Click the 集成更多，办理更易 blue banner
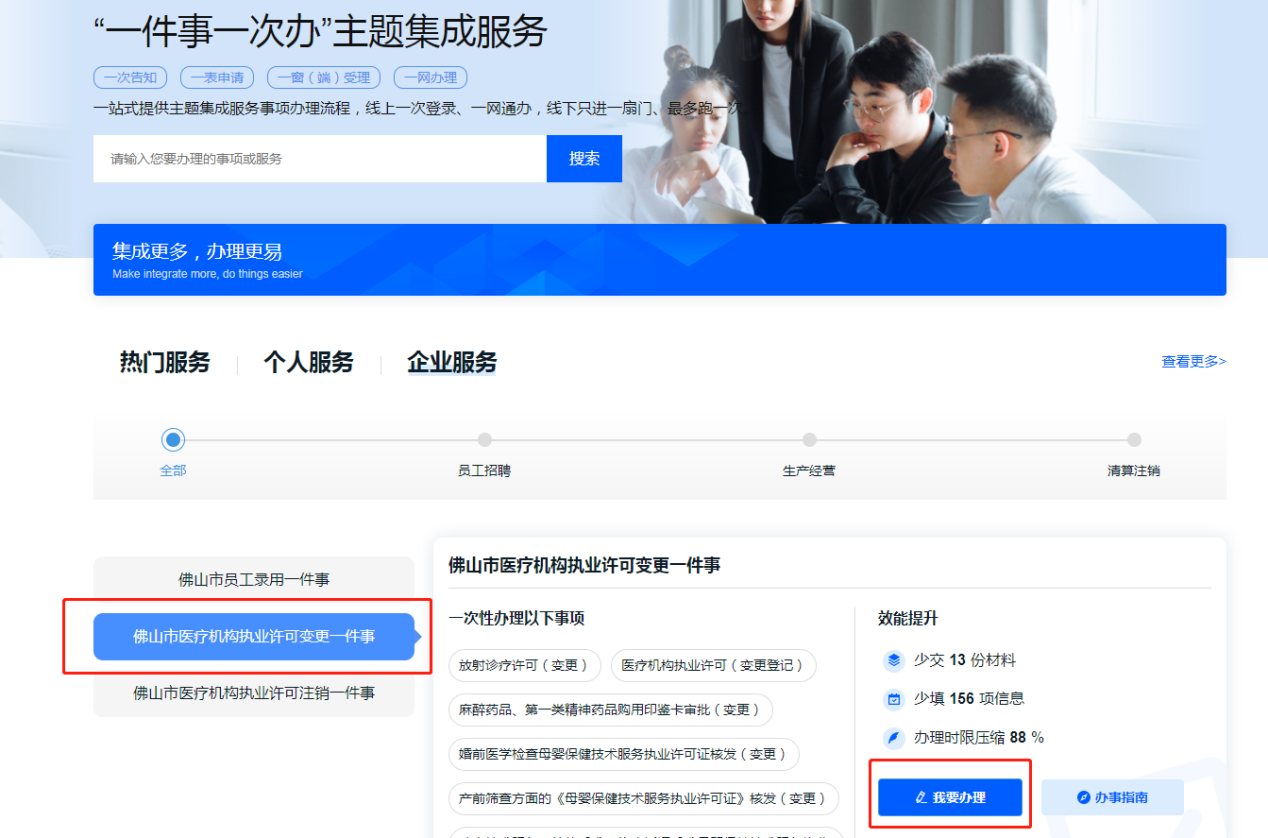 (660, 260)
